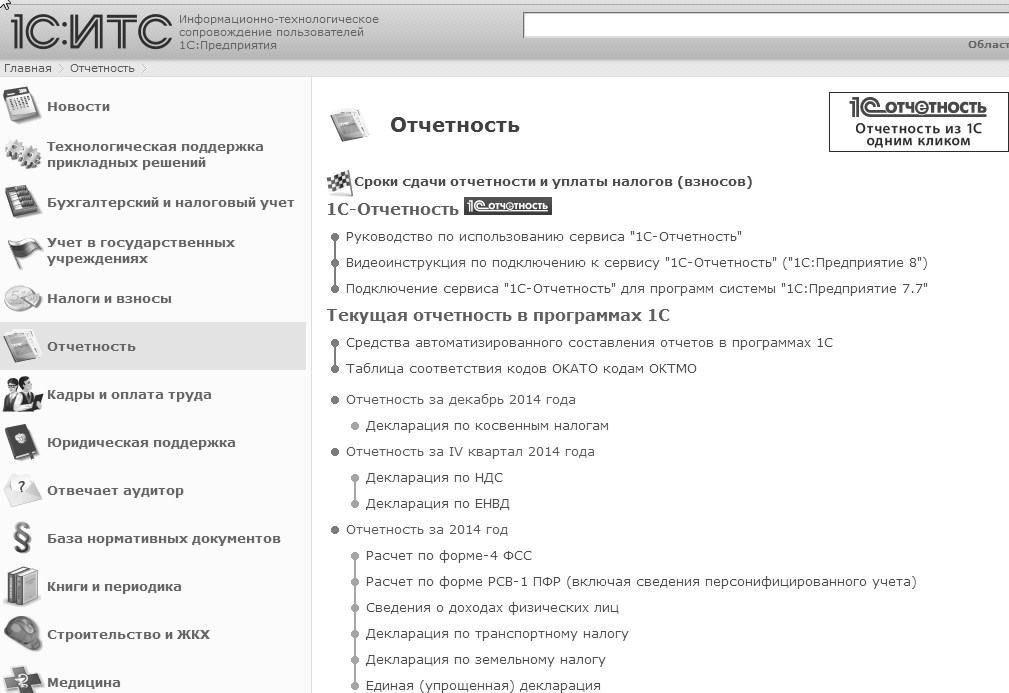Click the small 1С-Отчетность badge next to heading
This screenshot has width=1009, height=693.
[x=508, y=206]
